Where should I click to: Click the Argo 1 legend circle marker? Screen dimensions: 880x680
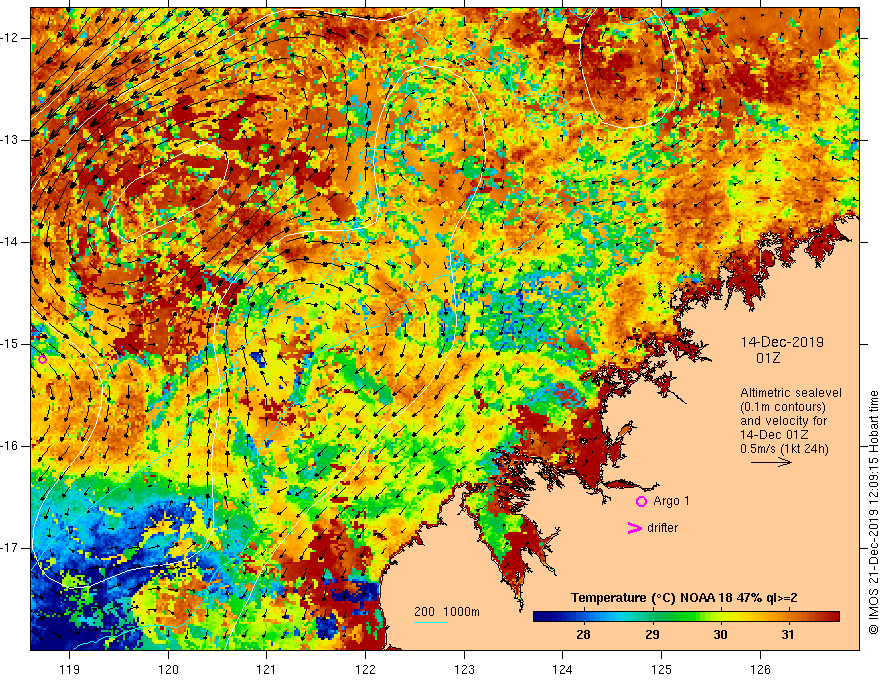click(x=641, y=501)
